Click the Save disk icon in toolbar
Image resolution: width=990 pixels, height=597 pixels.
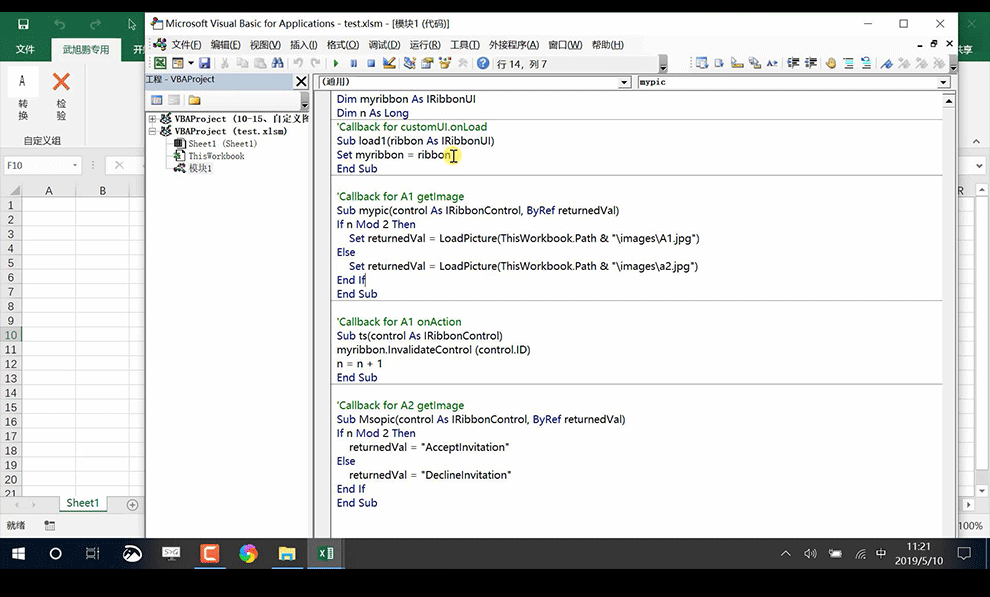pyautogui.click(x=204, y=63)
